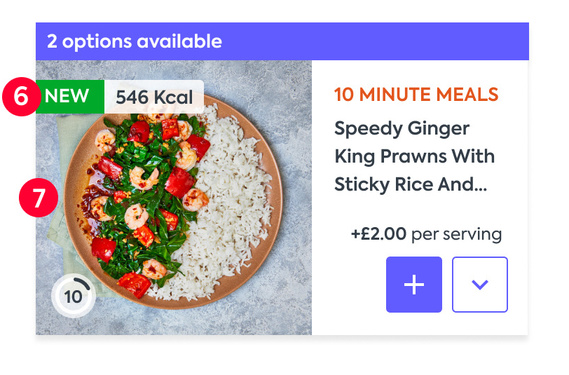Expand recipe options with the chevron button
569x375 pixels.
tap(480, 284)
